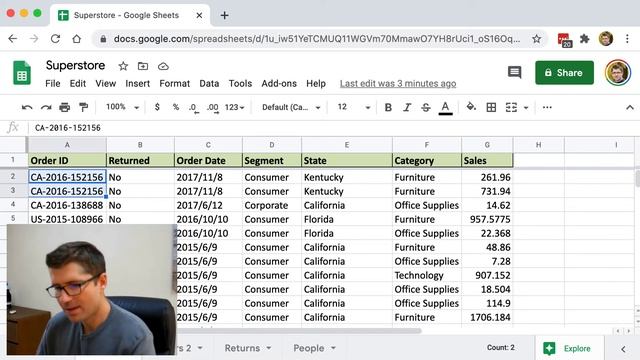The height and width of the screenshot is (360, 640).
Task: Open the 'Last edit was 3 minutes ago' link
Action: (398, 84)
